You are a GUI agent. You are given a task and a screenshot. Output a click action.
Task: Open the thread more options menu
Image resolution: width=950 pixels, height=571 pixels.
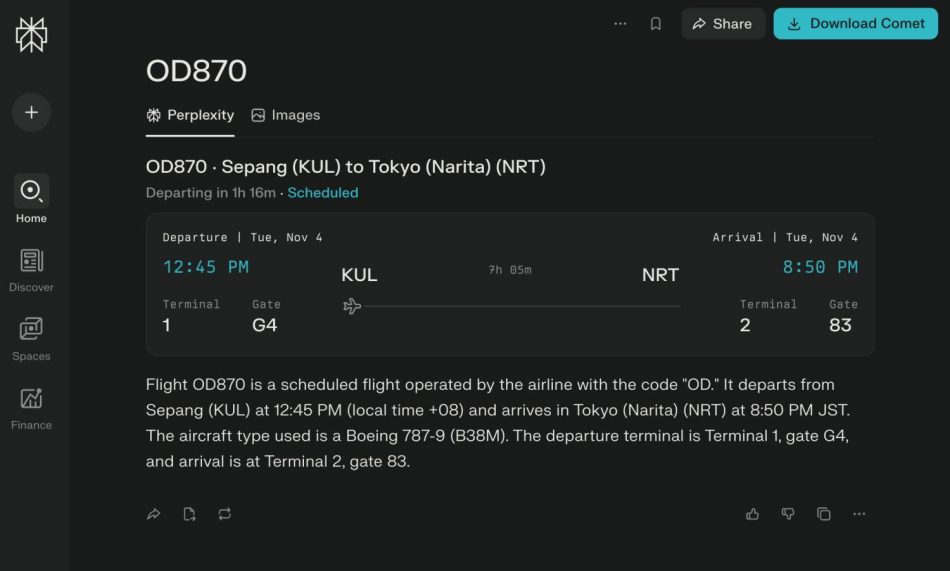coord(620,24)
